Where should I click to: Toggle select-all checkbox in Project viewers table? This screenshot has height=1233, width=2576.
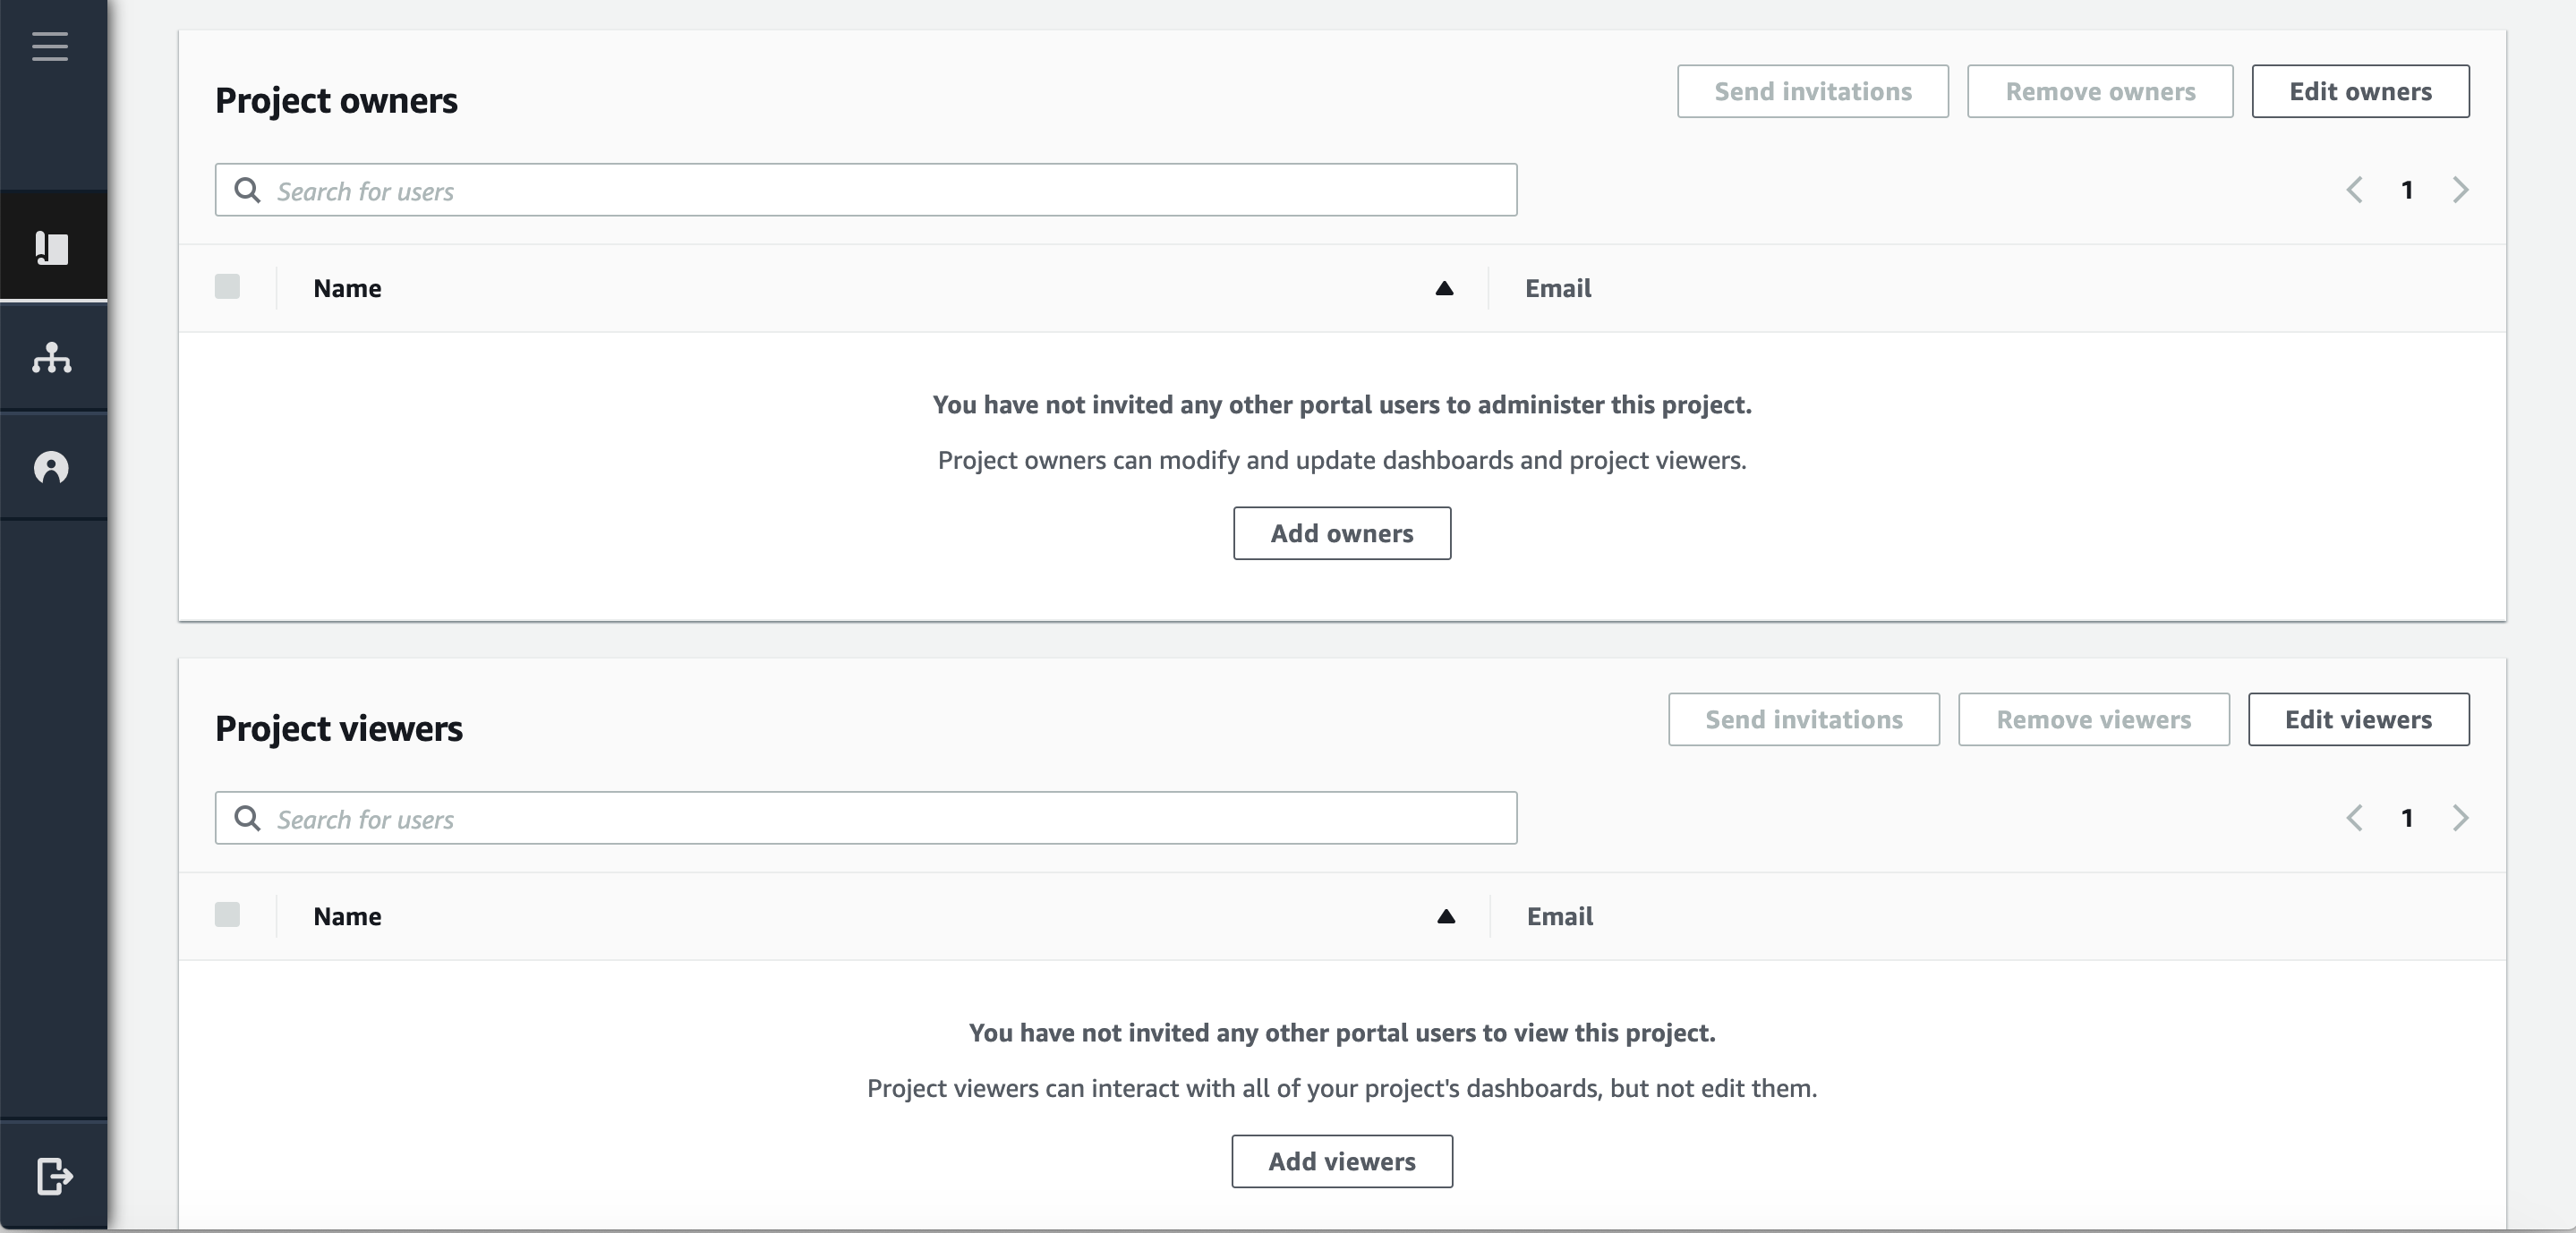pos(228,915)
